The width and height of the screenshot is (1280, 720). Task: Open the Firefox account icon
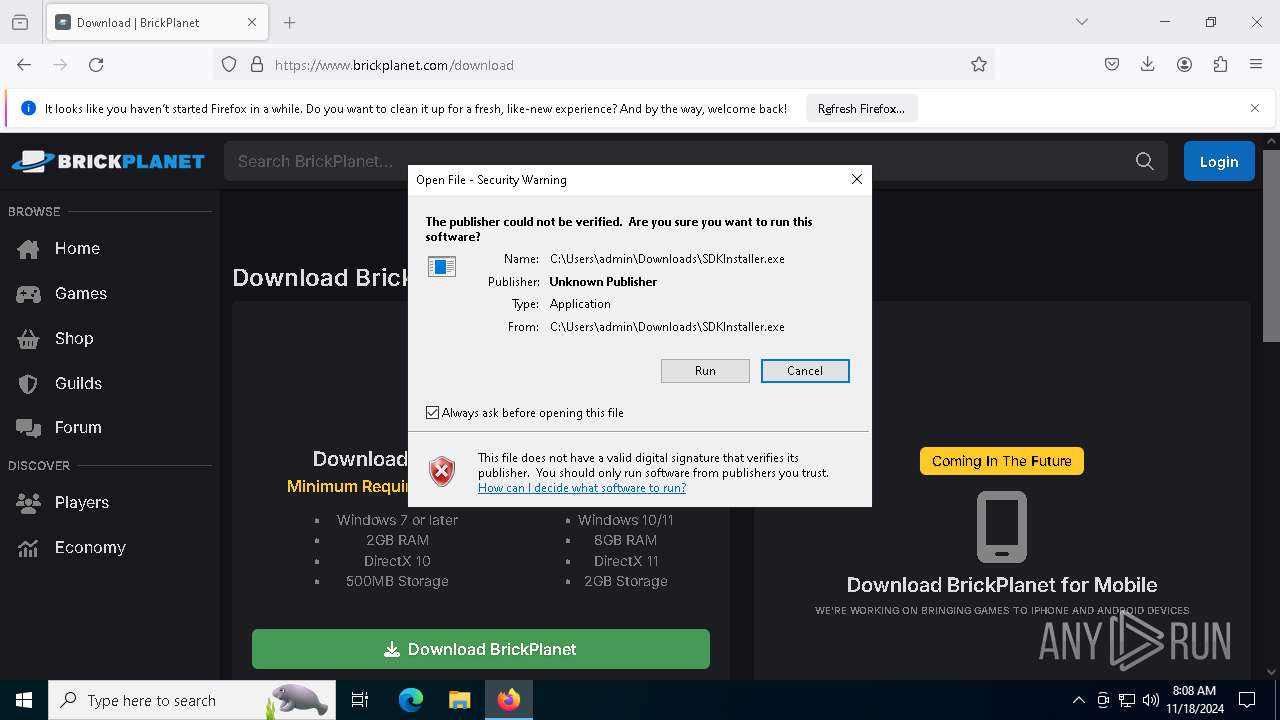(x=1184, y=64)
